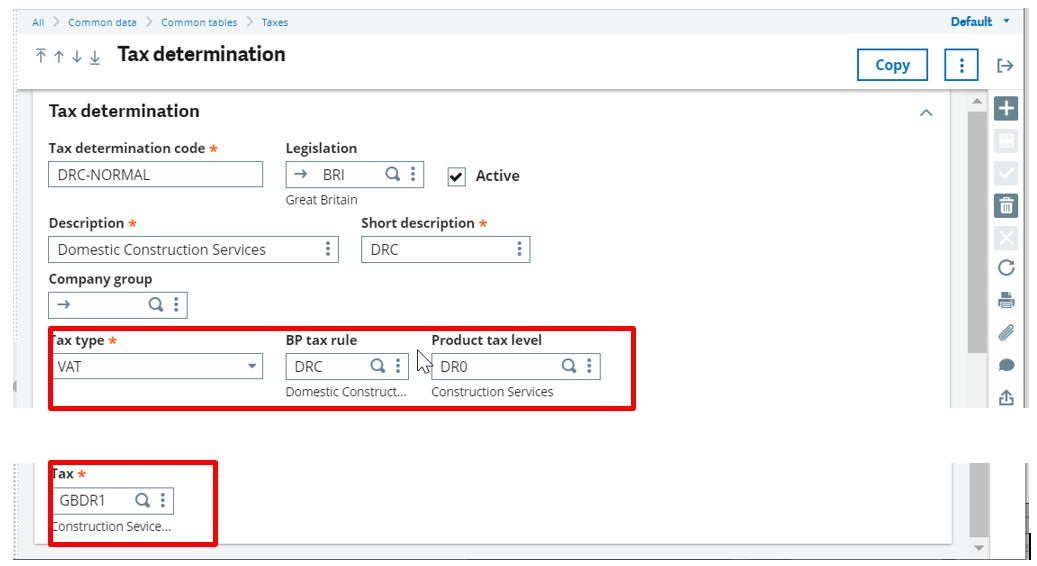Viewport: 1037px width, 566px height.
Task: Open Company group field actions menu
Action: (176, 304)
